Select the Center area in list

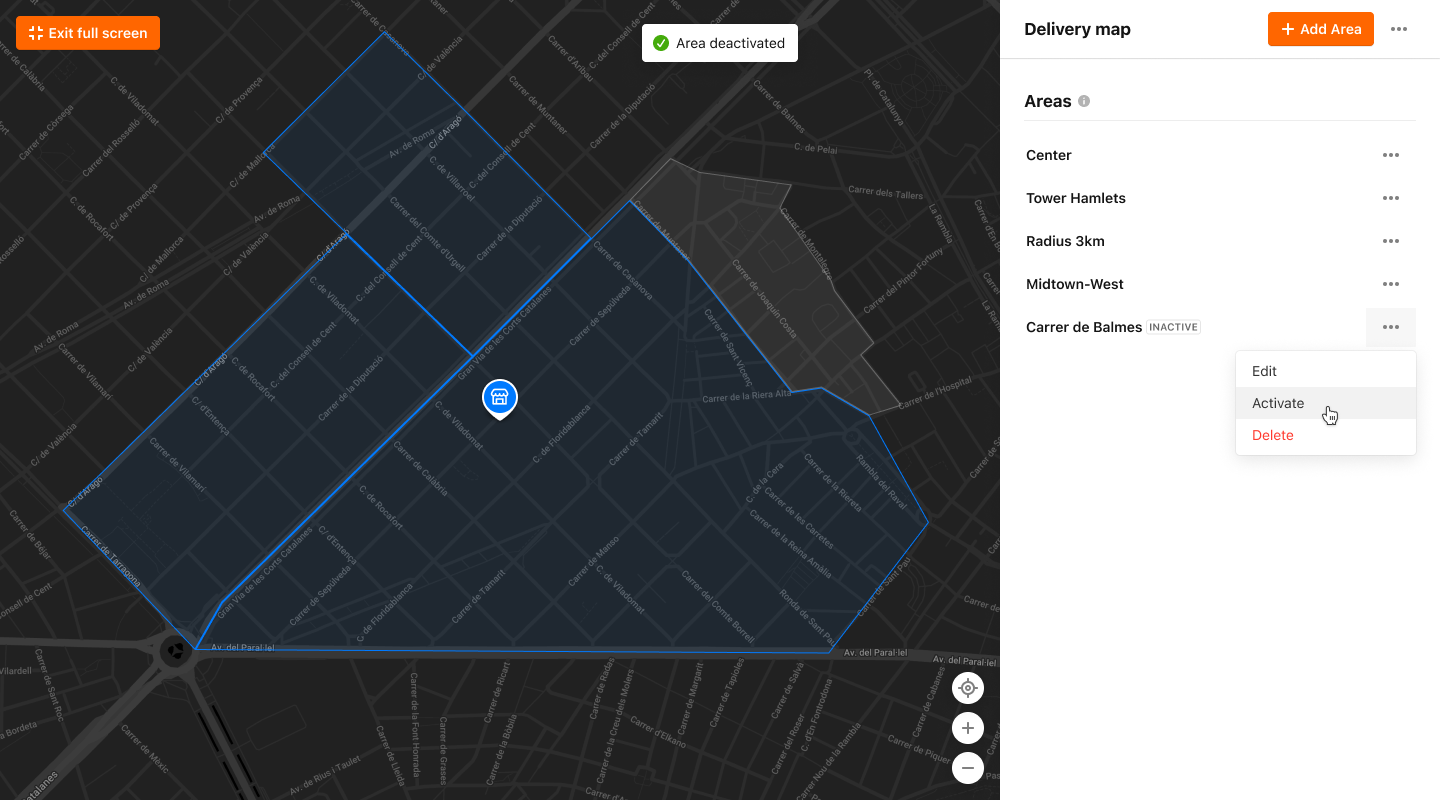1048,155
